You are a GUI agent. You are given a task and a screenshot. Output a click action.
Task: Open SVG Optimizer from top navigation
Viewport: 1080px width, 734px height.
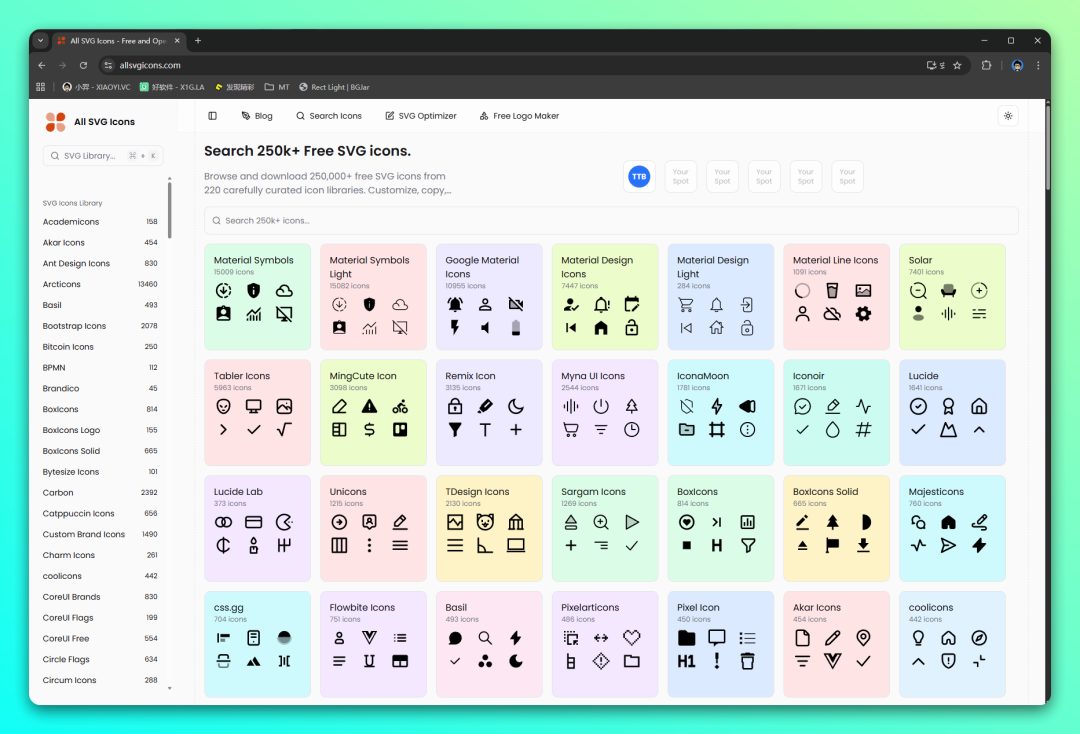[420, 116]
